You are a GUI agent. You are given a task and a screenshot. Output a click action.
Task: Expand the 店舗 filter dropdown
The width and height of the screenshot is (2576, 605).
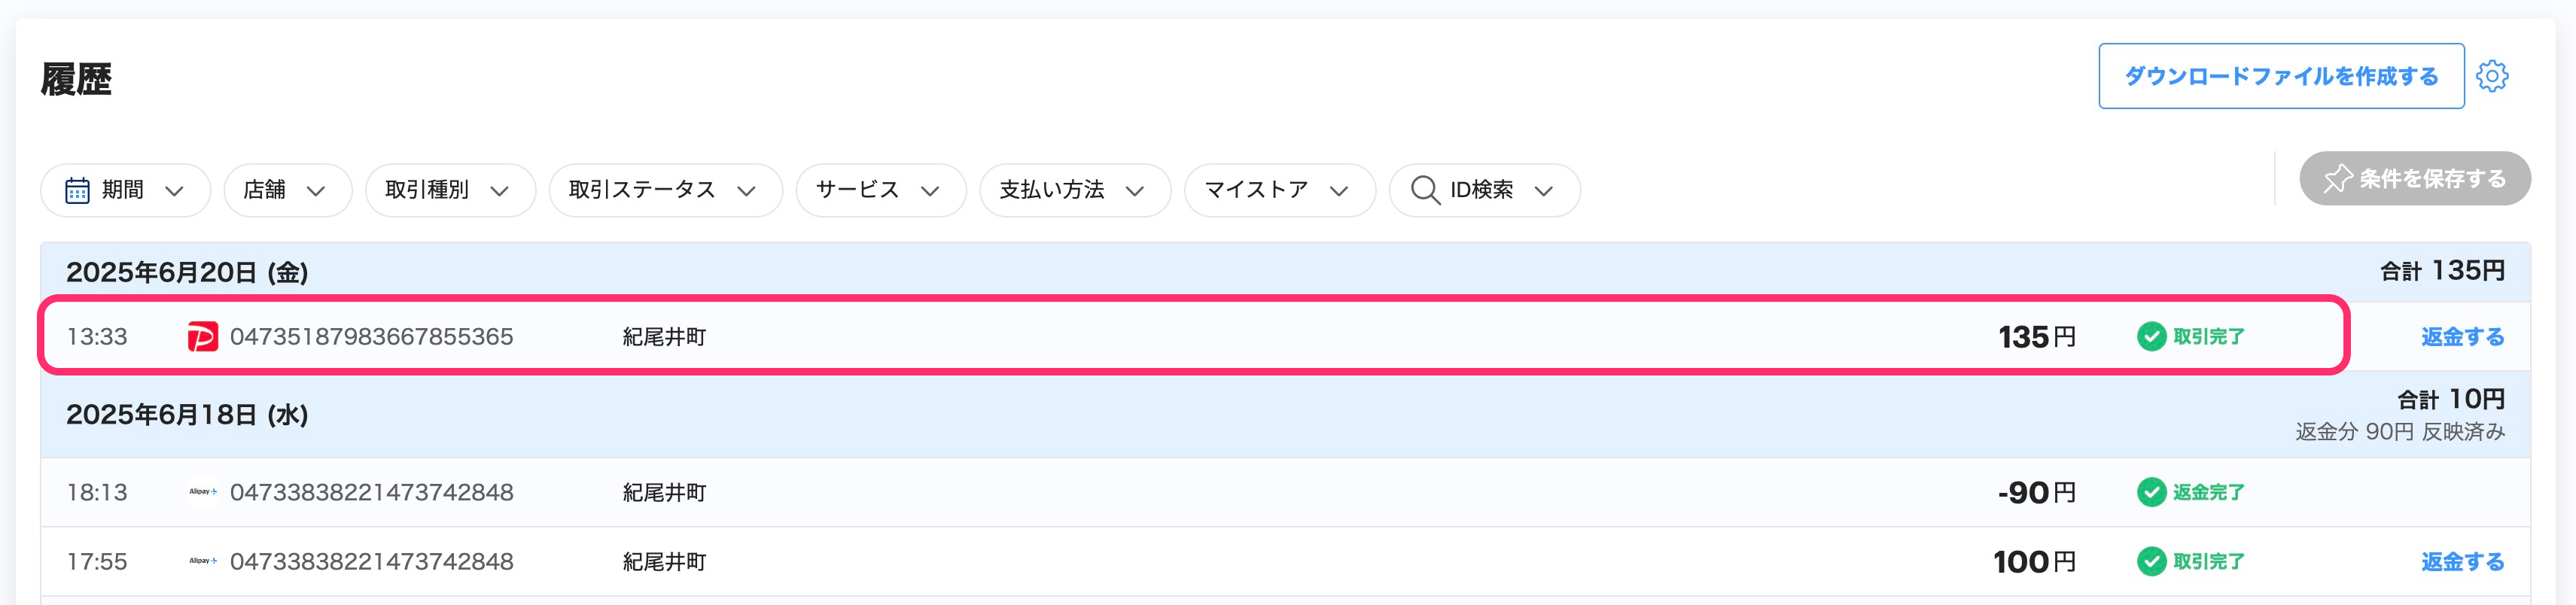point(287,190)
